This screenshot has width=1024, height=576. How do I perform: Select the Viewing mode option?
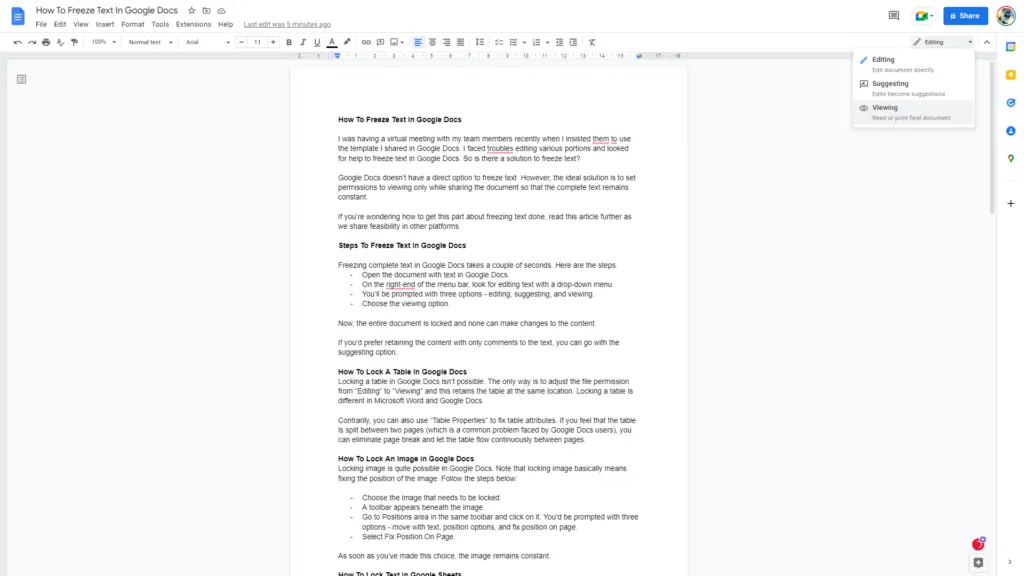[x=914, y=112]
